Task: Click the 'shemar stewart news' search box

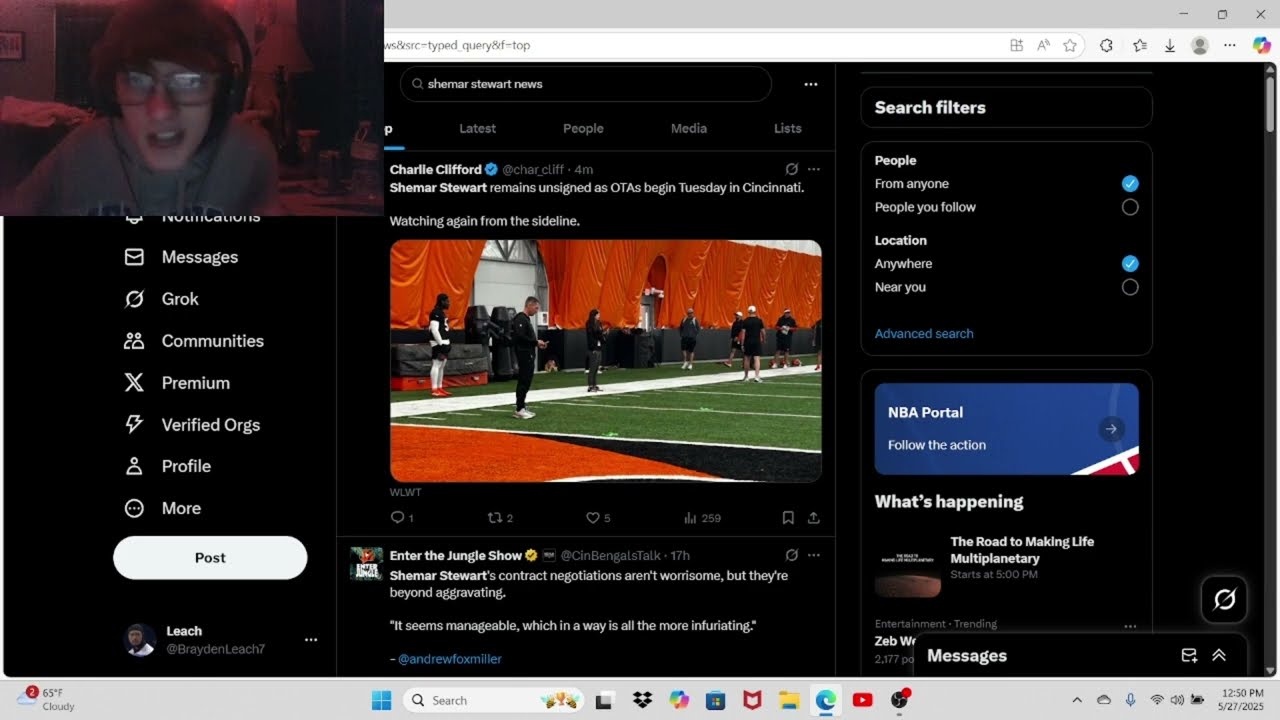Action: click(x=586, y=84)
